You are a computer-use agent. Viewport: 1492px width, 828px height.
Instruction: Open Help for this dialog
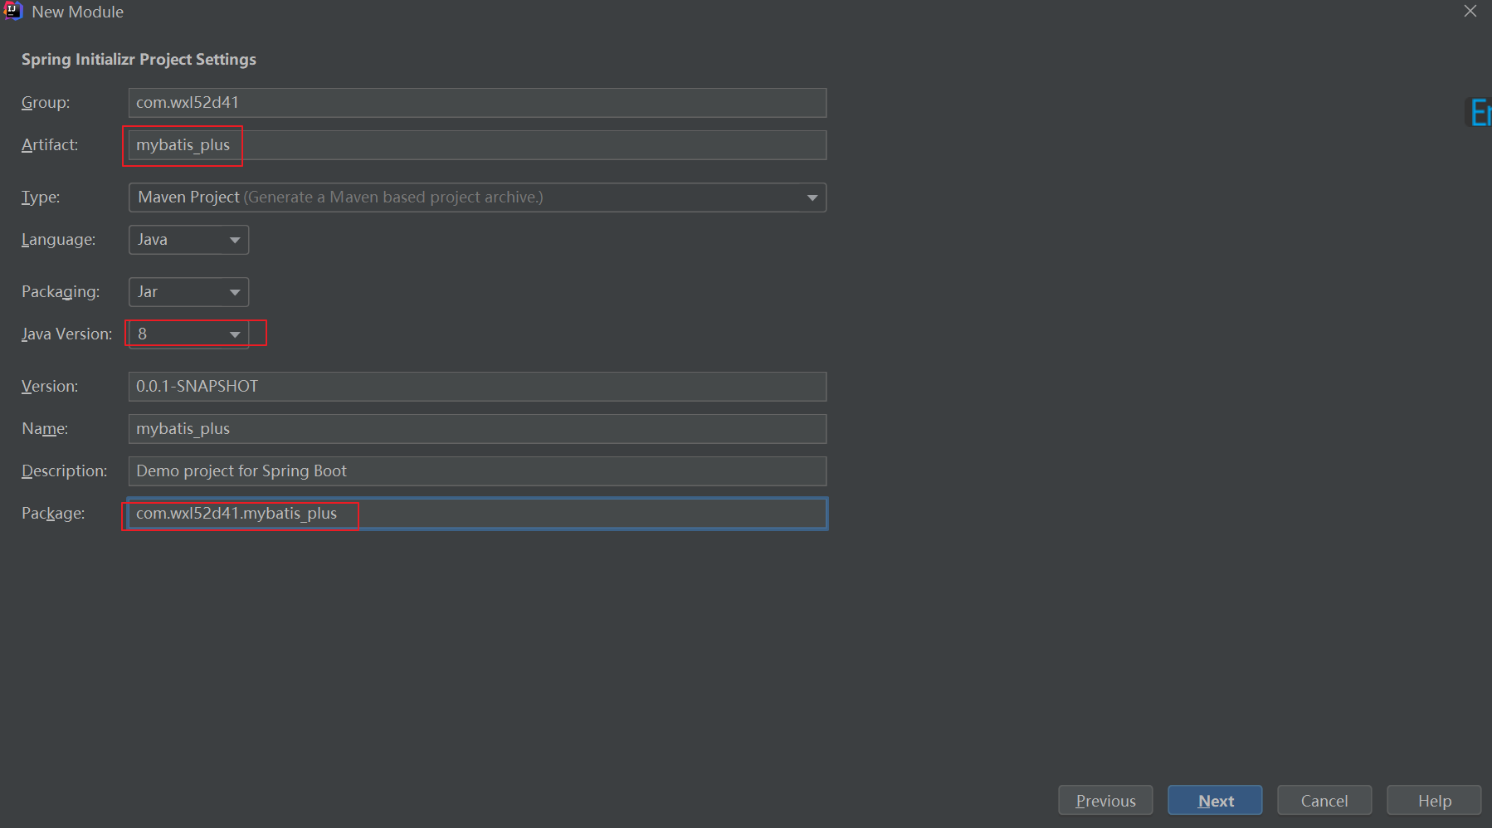pos(1434,801)
